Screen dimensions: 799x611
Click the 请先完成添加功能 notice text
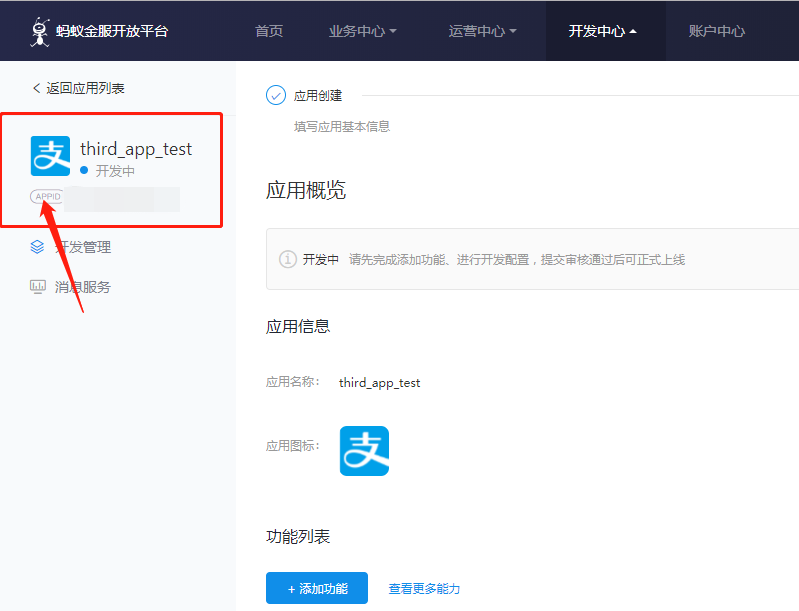tap(517, 260)
